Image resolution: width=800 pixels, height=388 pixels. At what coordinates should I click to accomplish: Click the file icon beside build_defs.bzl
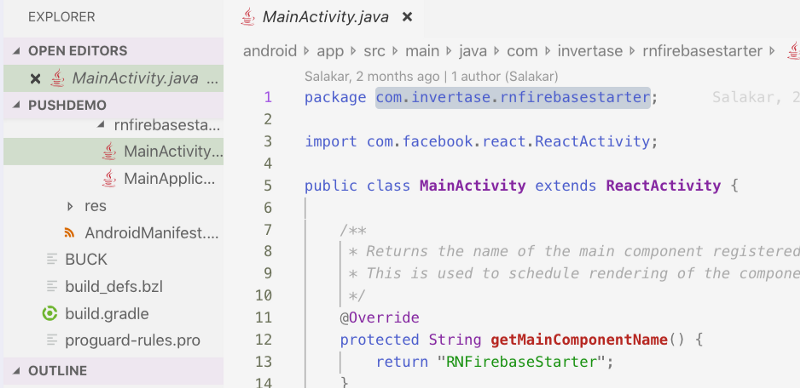click(52, 286)
